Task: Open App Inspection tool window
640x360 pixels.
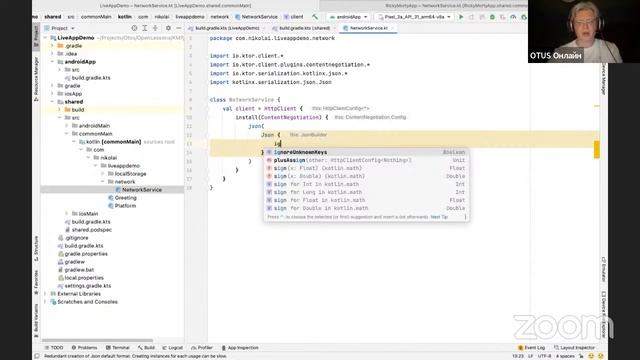Action: (240, 348)
